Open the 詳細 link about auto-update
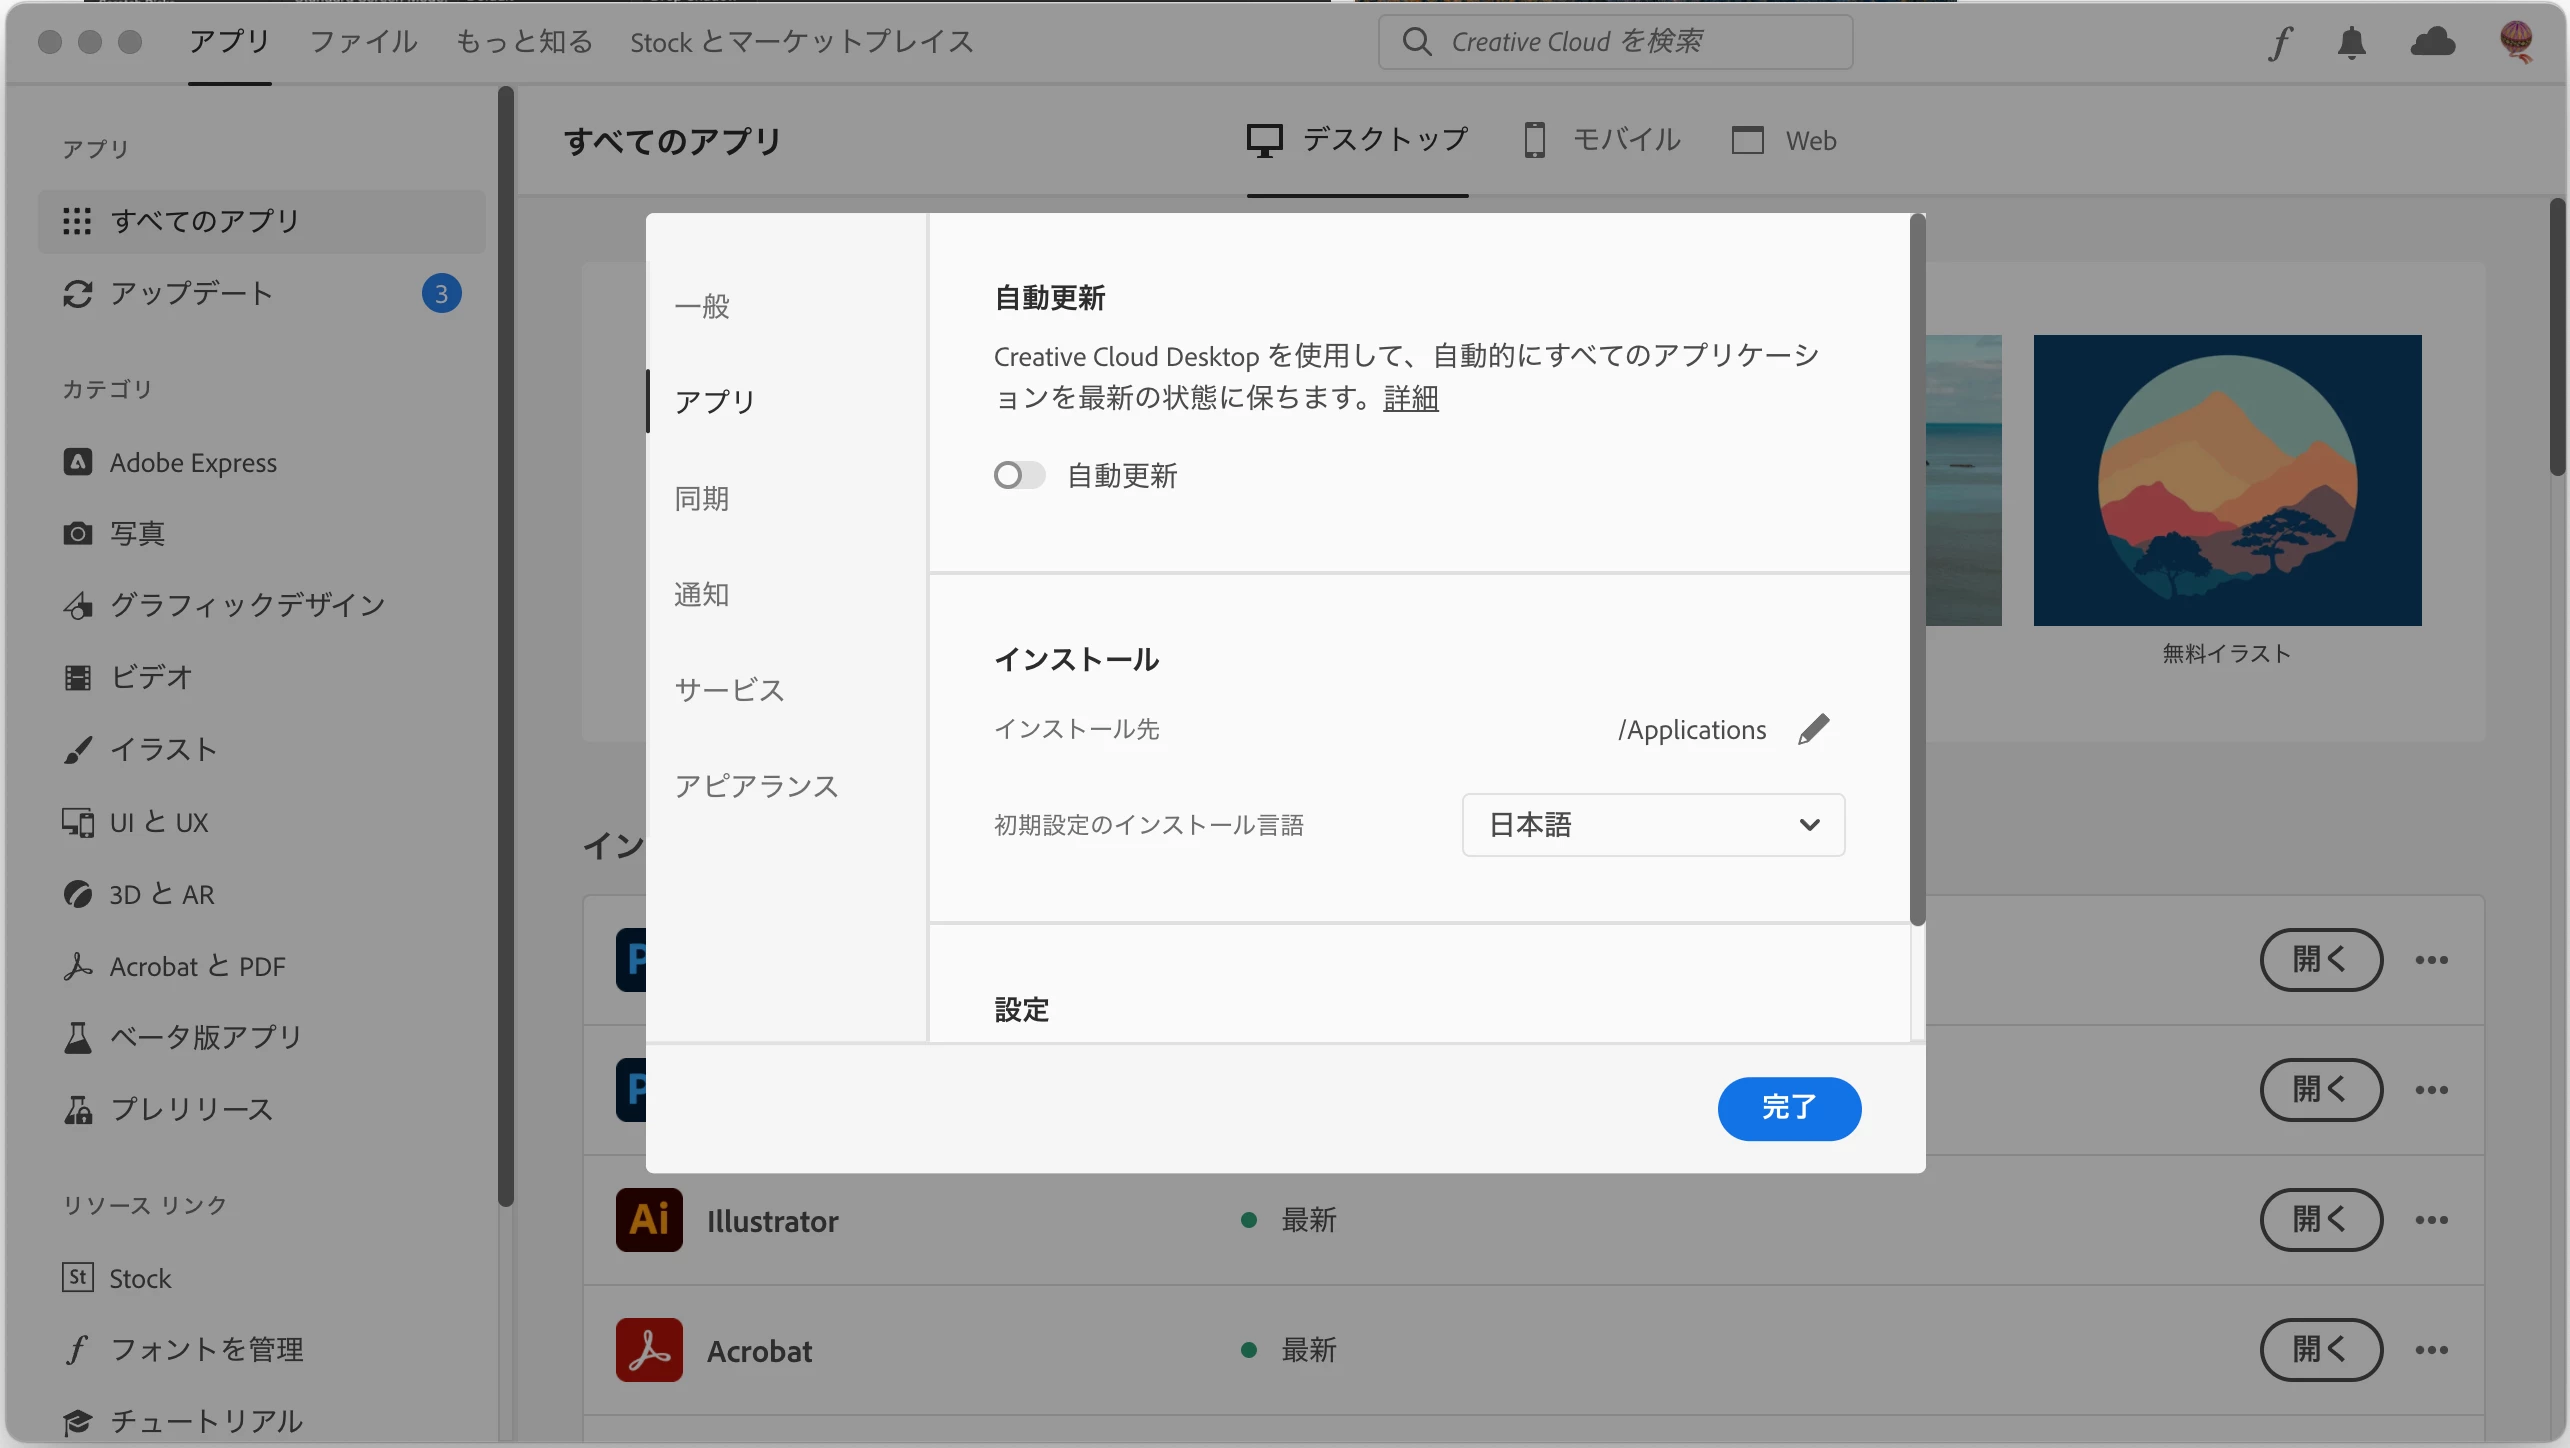Image resolution: width=2570 pixels, height=1448 pixels. 1410,398
